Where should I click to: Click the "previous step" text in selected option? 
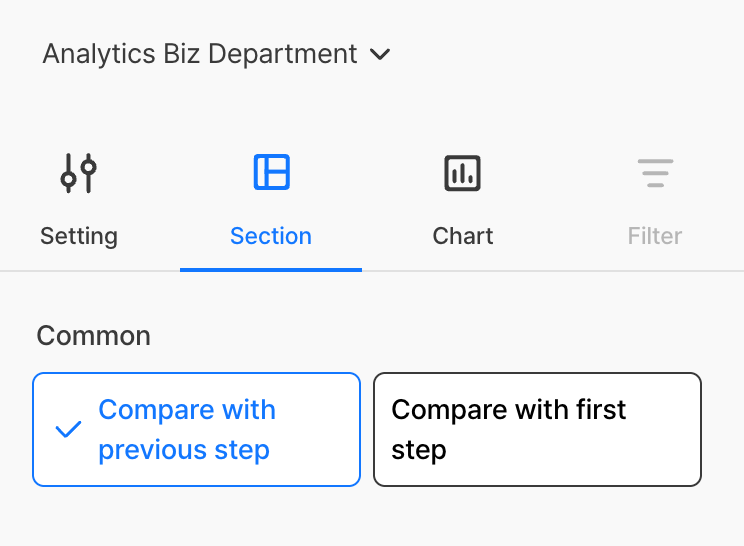pyautogui.click(x=184, y=450)
